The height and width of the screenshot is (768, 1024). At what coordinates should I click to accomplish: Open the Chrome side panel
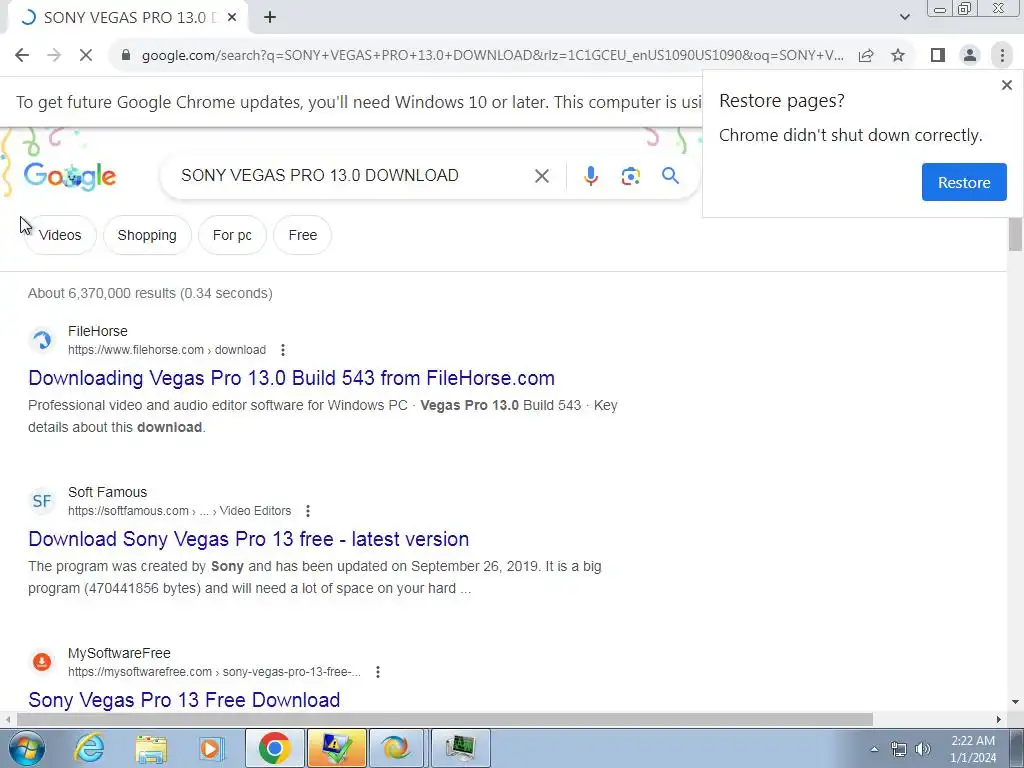click(938, 56)
